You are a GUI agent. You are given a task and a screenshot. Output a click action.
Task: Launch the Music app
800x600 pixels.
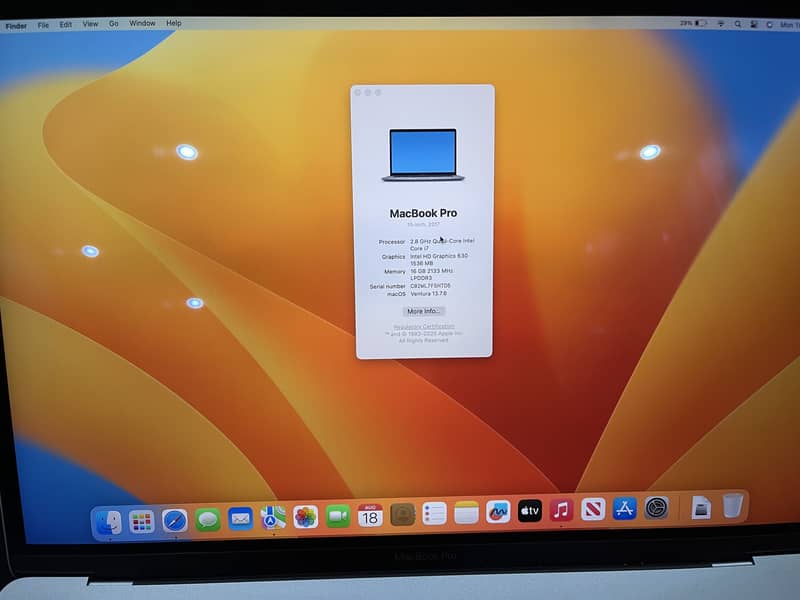561,510
